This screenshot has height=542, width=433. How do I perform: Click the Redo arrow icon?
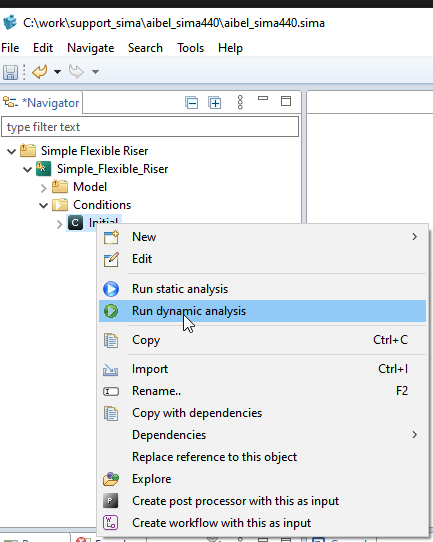pyautogui.click(x=76, y=72)
